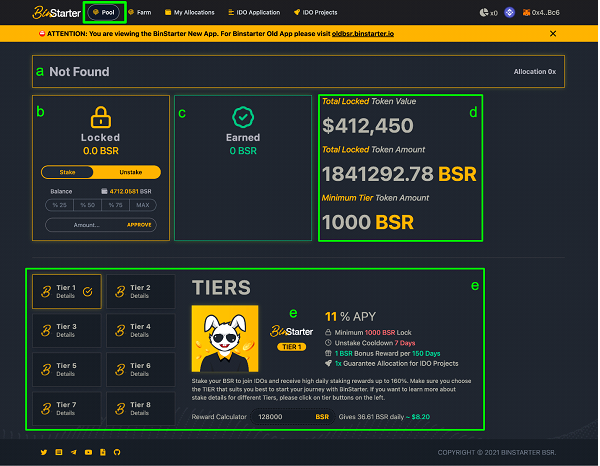Click the rabbit mascot Tier 1 image

[x=225, y=339]
